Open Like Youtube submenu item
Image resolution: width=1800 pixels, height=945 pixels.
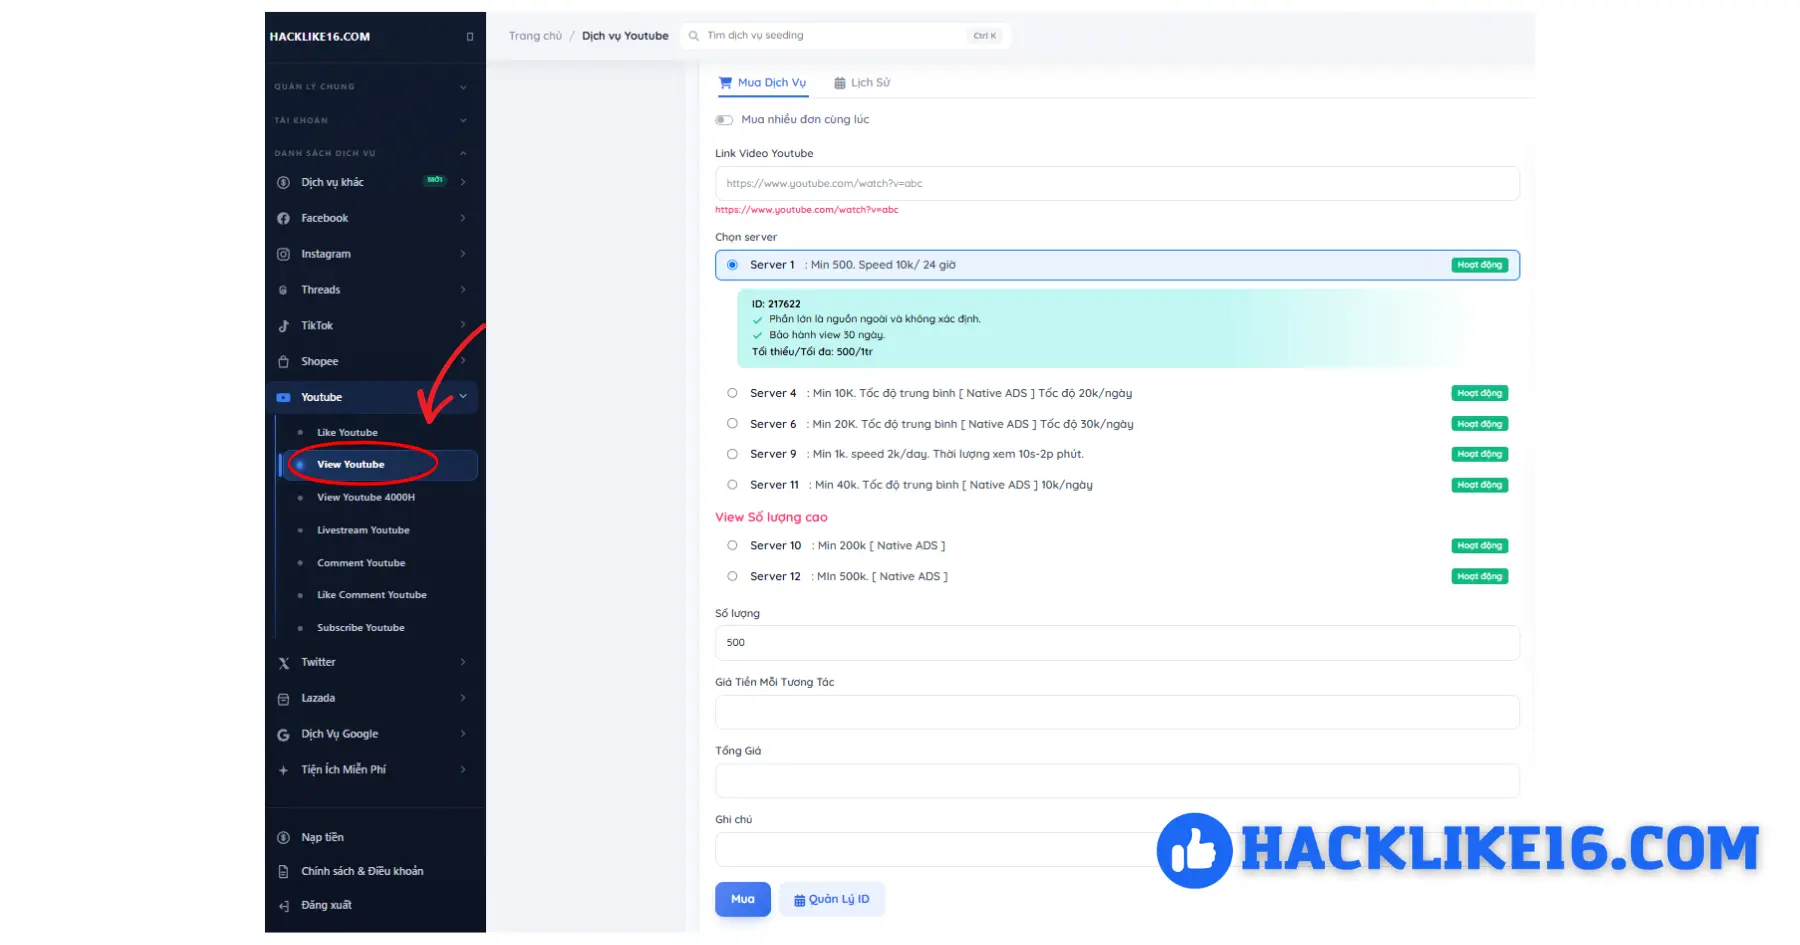[347, 433]
